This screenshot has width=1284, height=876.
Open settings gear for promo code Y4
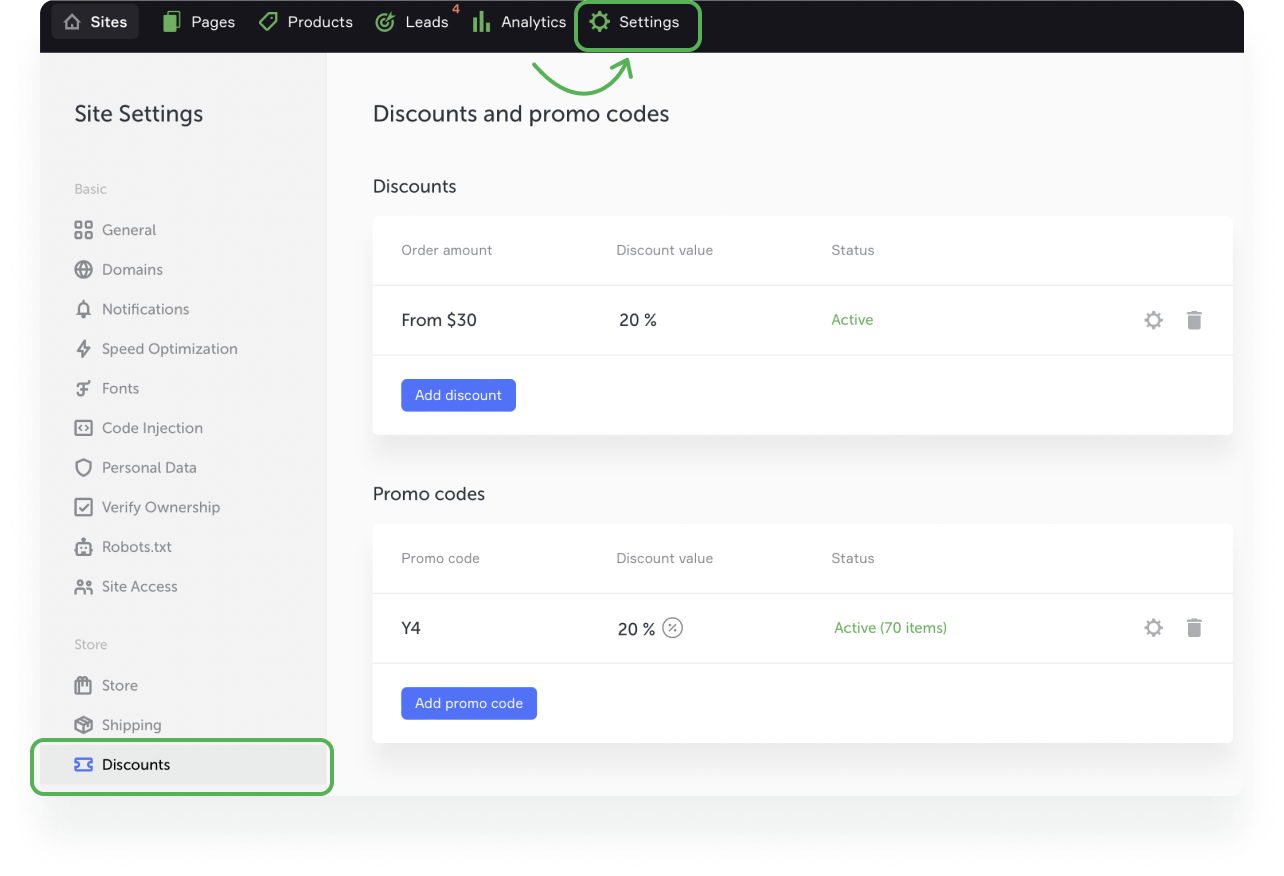(1154, 628)
